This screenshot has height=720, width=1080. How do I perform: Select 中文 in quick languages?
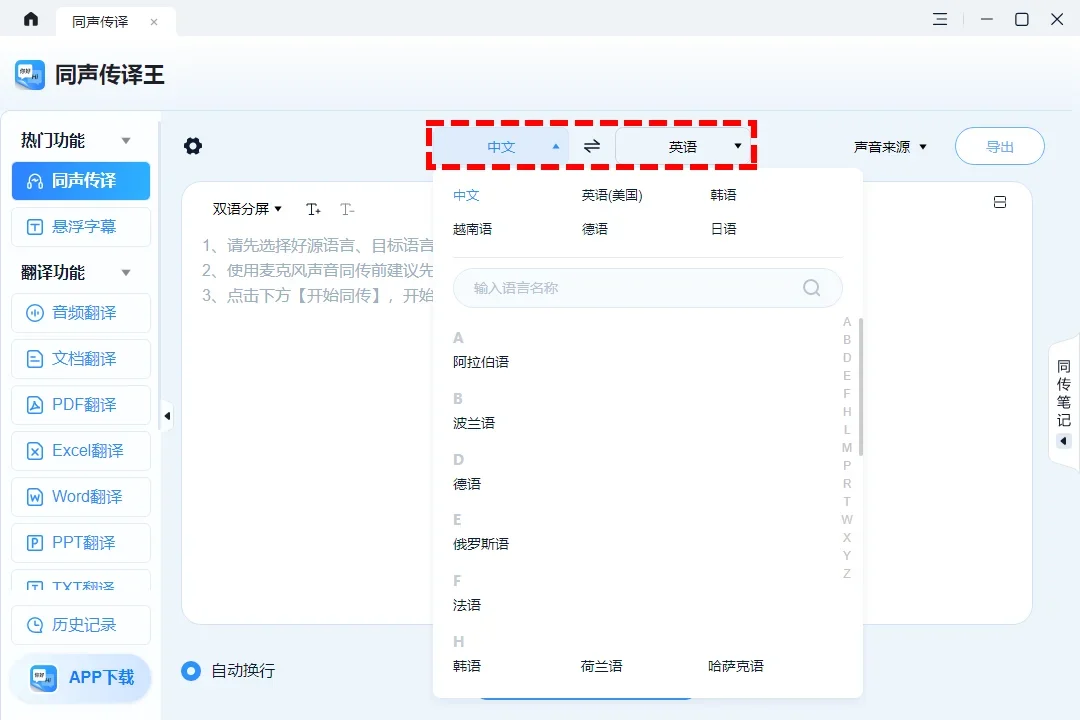466,195
